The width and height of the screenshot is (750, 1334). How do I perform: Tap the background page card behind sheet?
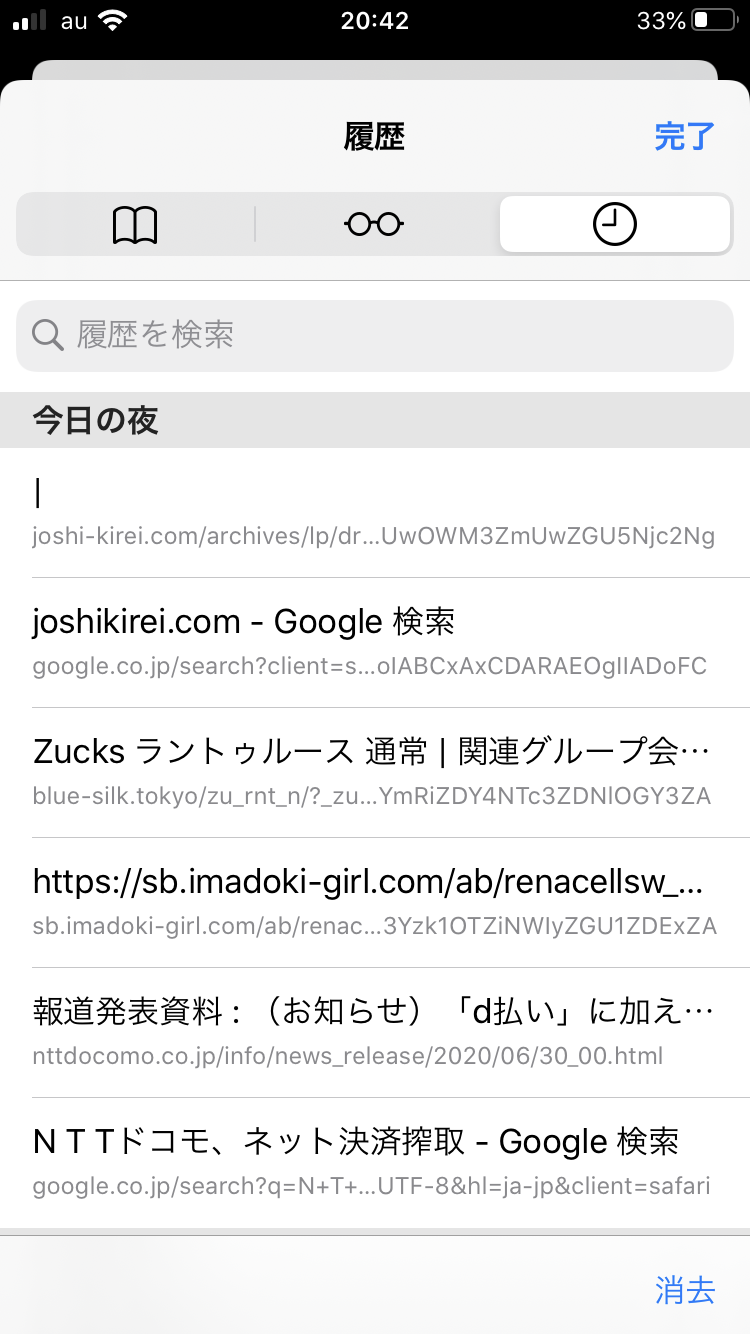[374, 70]
